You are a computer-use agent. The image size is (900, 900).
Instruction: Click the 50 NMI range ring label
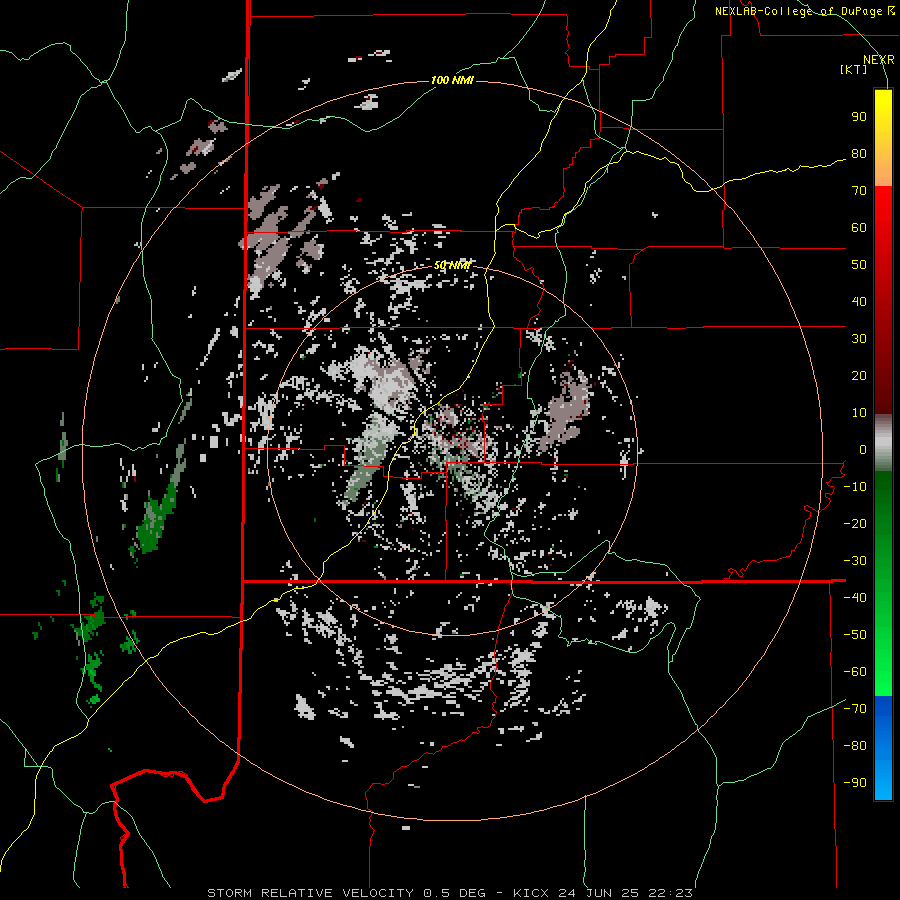(452, 265)
